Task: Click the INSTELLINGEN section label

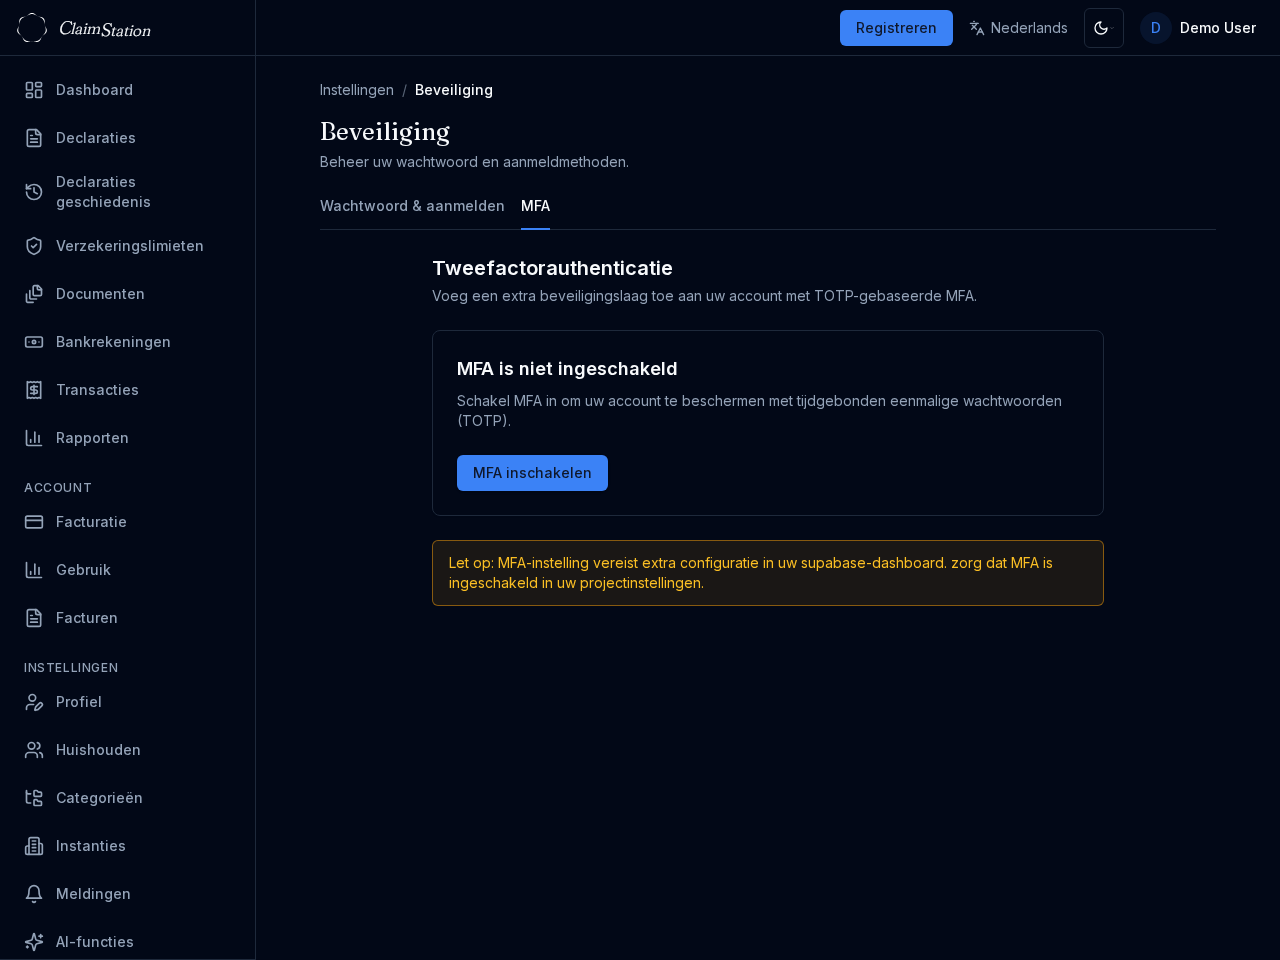Action: (71, 668)
